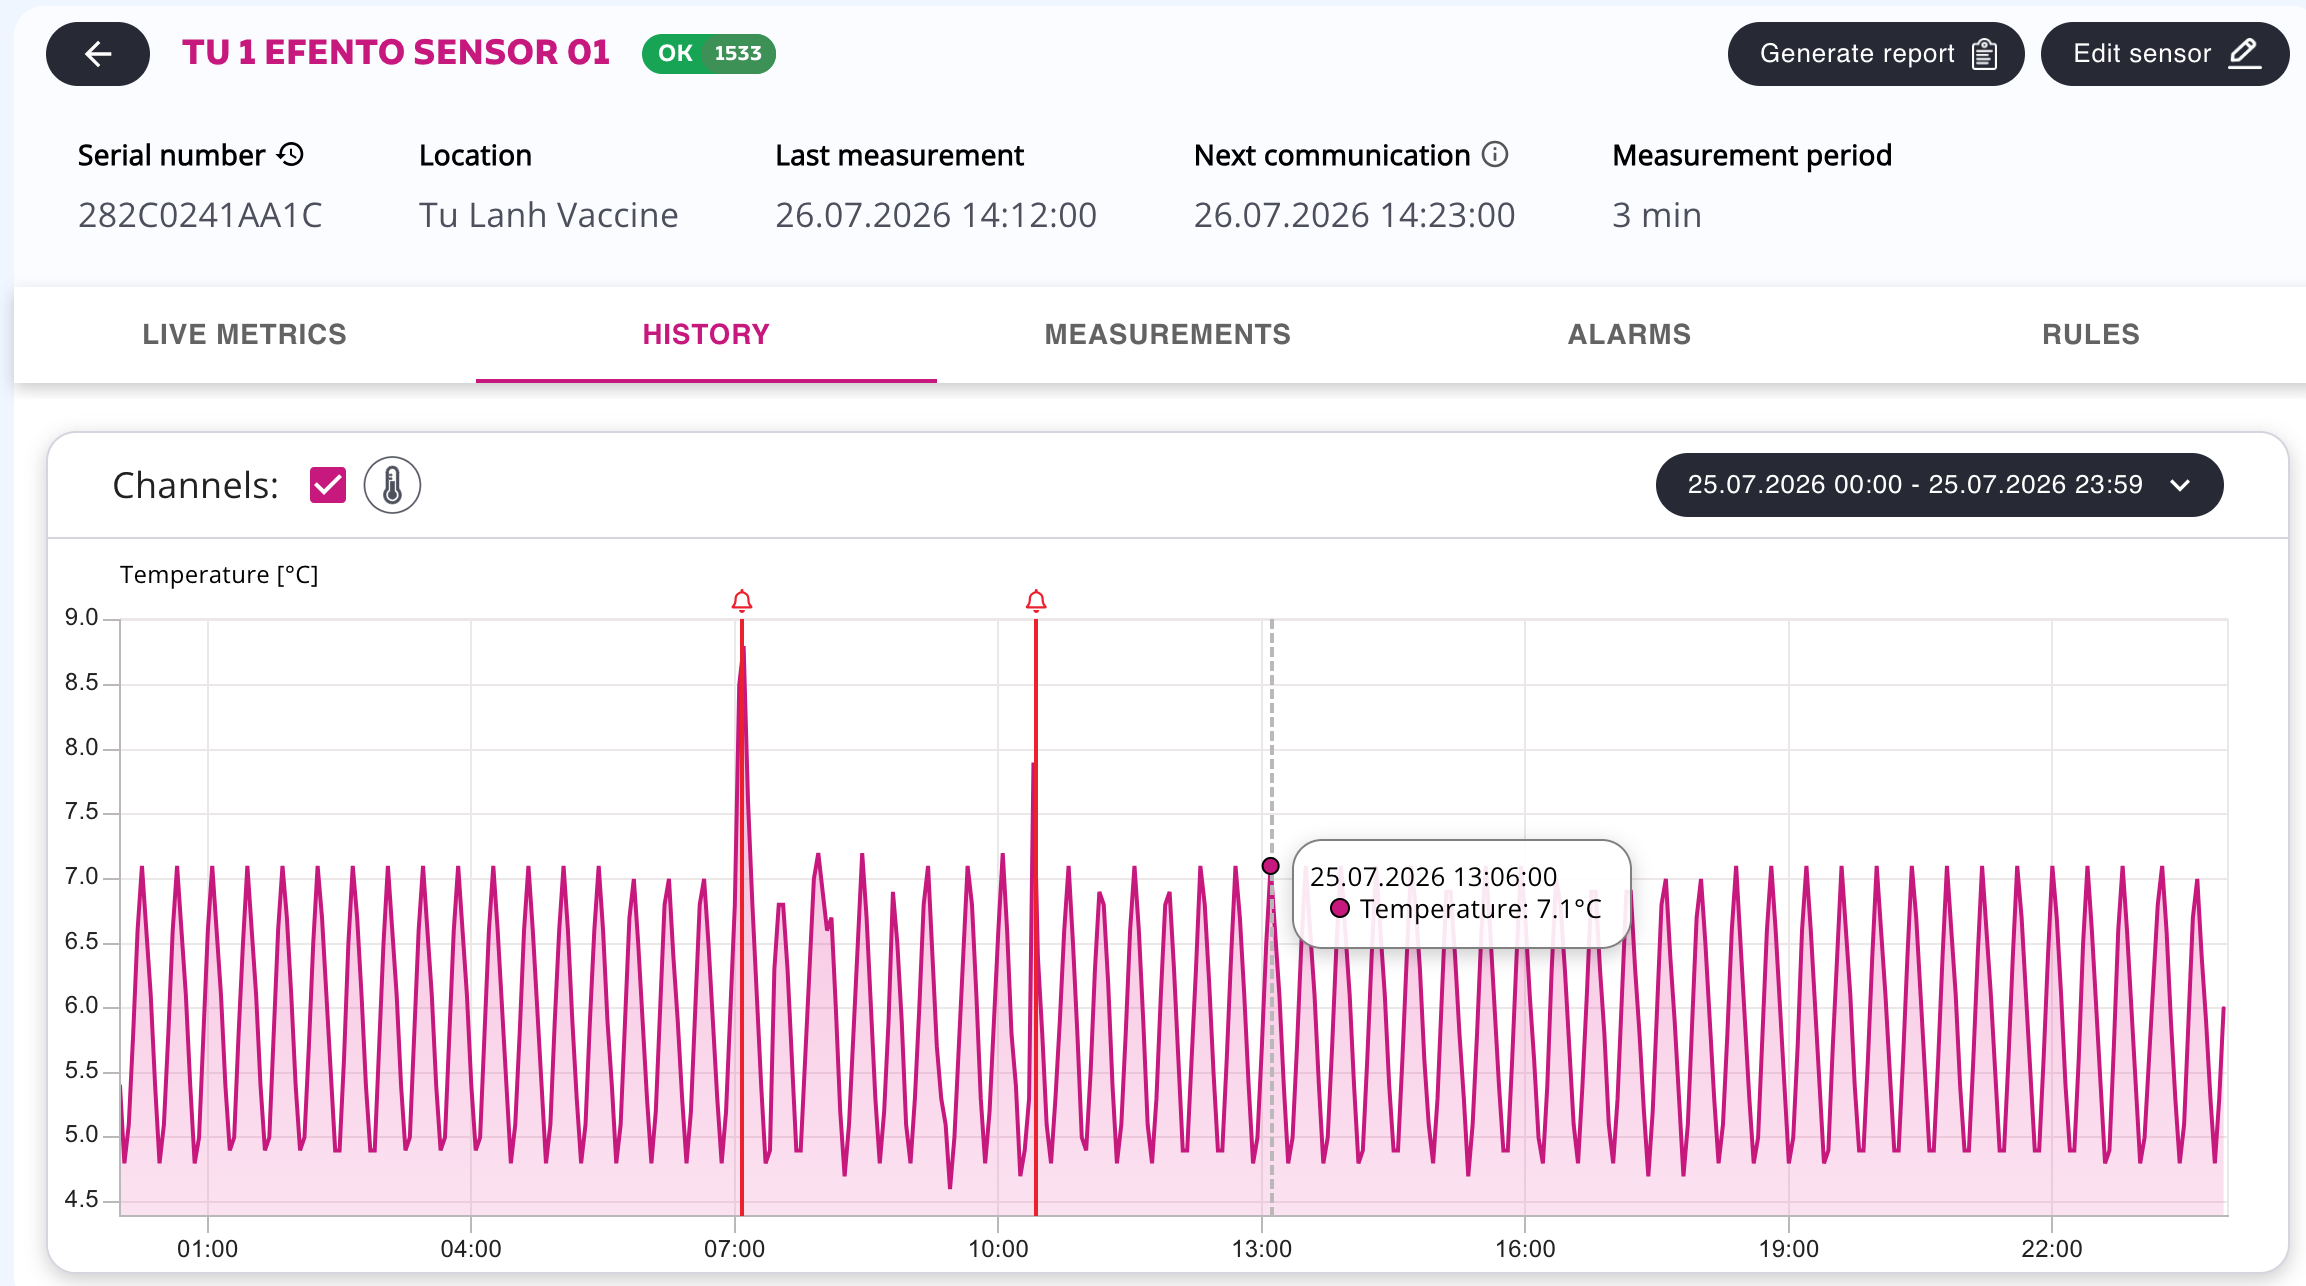This screenshot has width=2306, height=1286.
Task: Click the thermometer channel icon
Action: 392,486
